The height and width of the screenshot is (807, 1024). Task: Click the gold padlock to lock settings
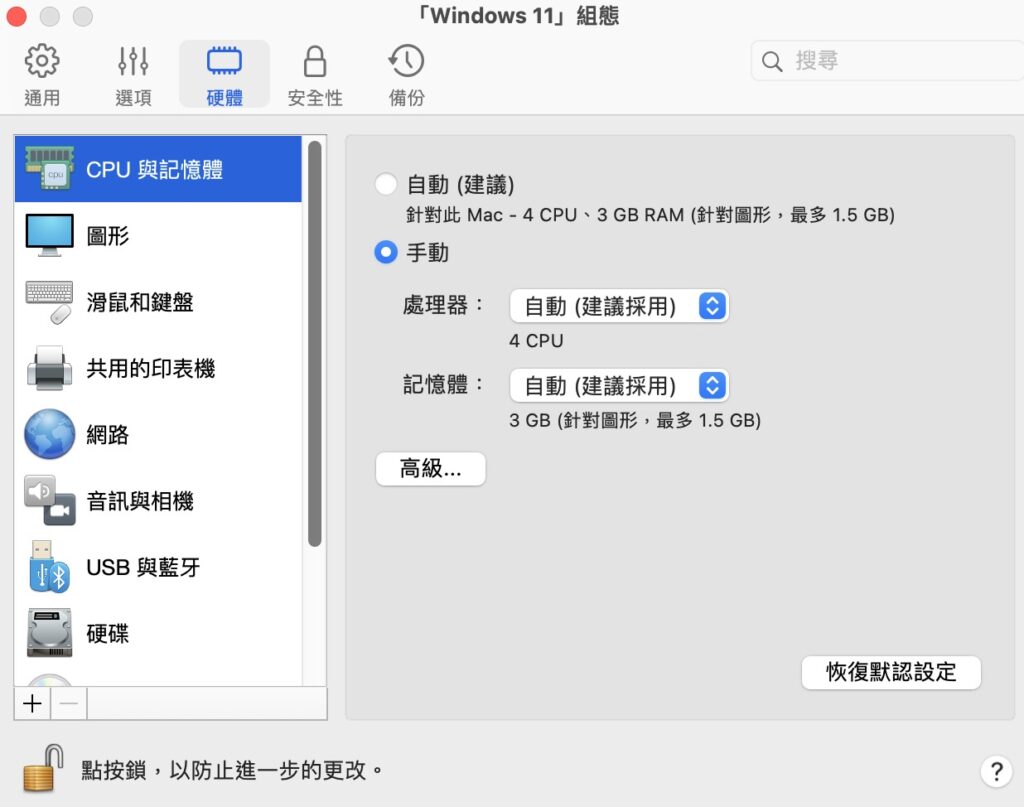click(x=43, y=768)
